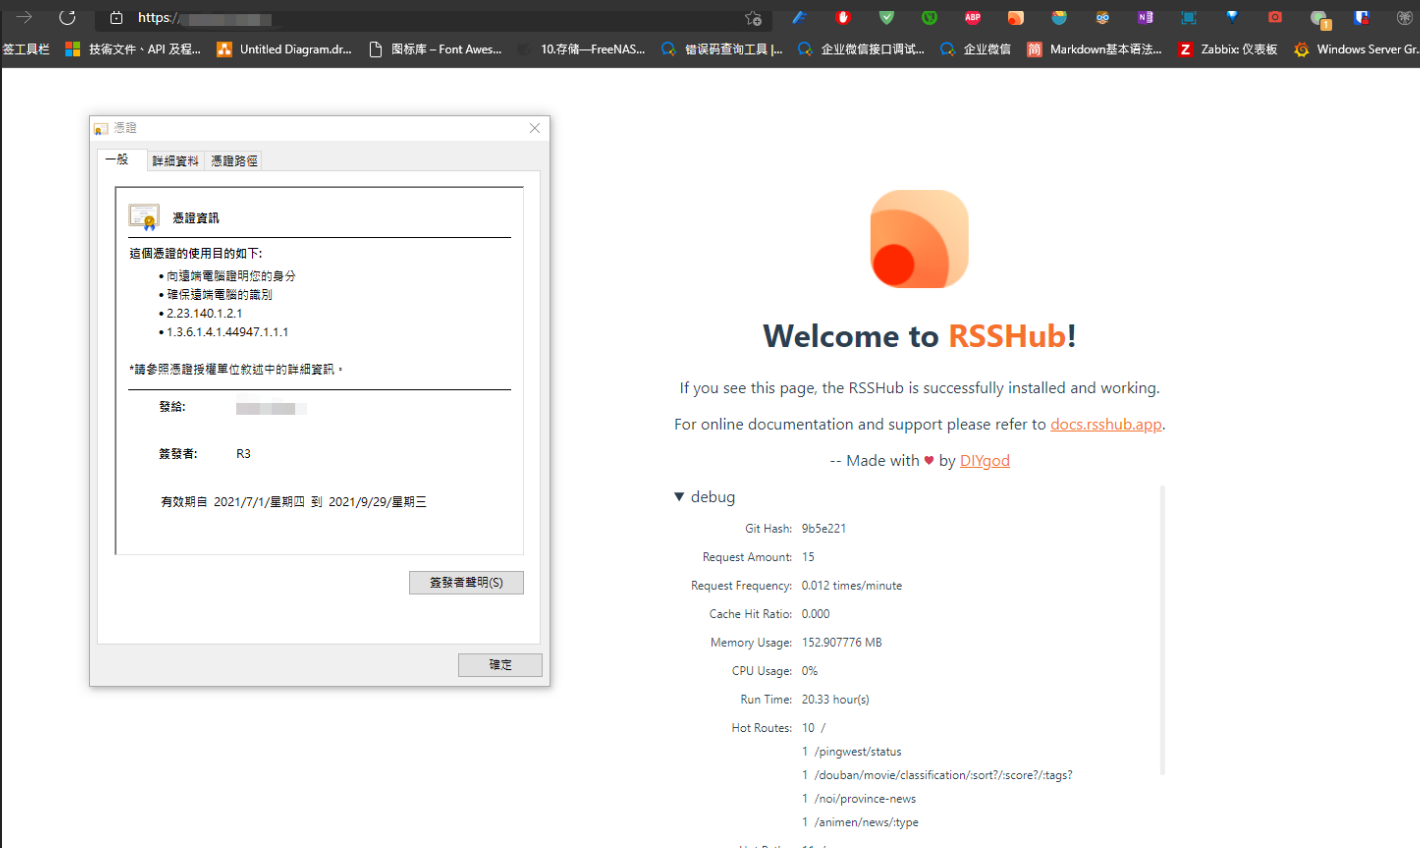Open red stop-hand ad blocker extension
This screenshot has height=848, width=1420.
coord(843,17)
